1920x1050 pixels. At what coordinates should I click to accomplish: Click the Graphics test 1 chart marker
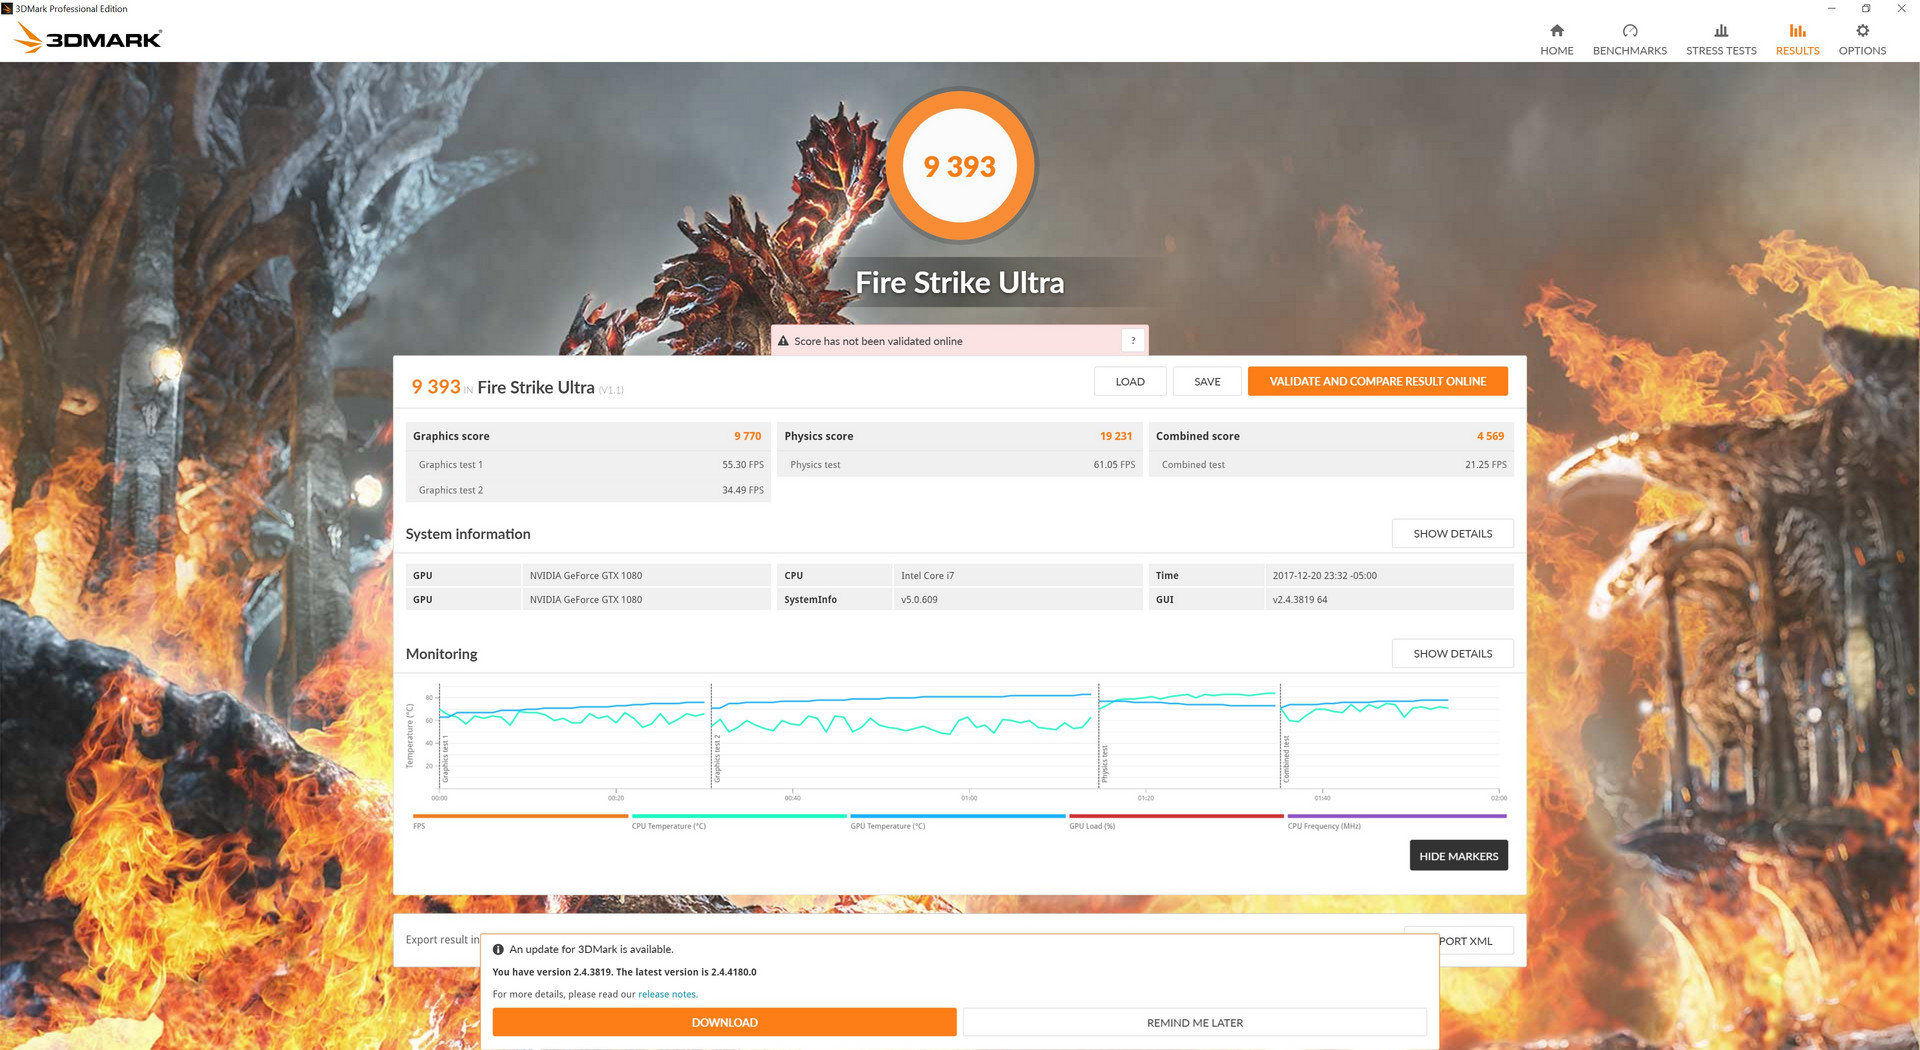[x=445, y=760]
